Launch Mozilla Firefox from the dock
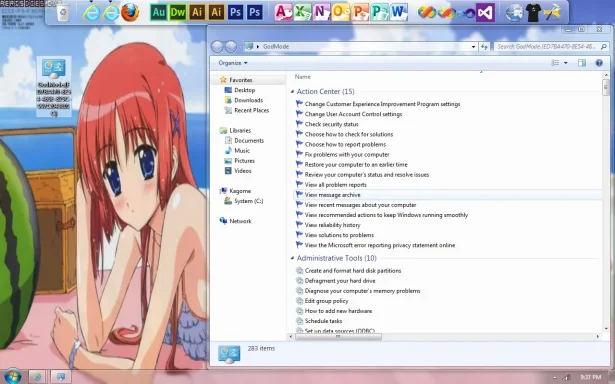Viewport: 615px width, 384px height. (130, 13)
